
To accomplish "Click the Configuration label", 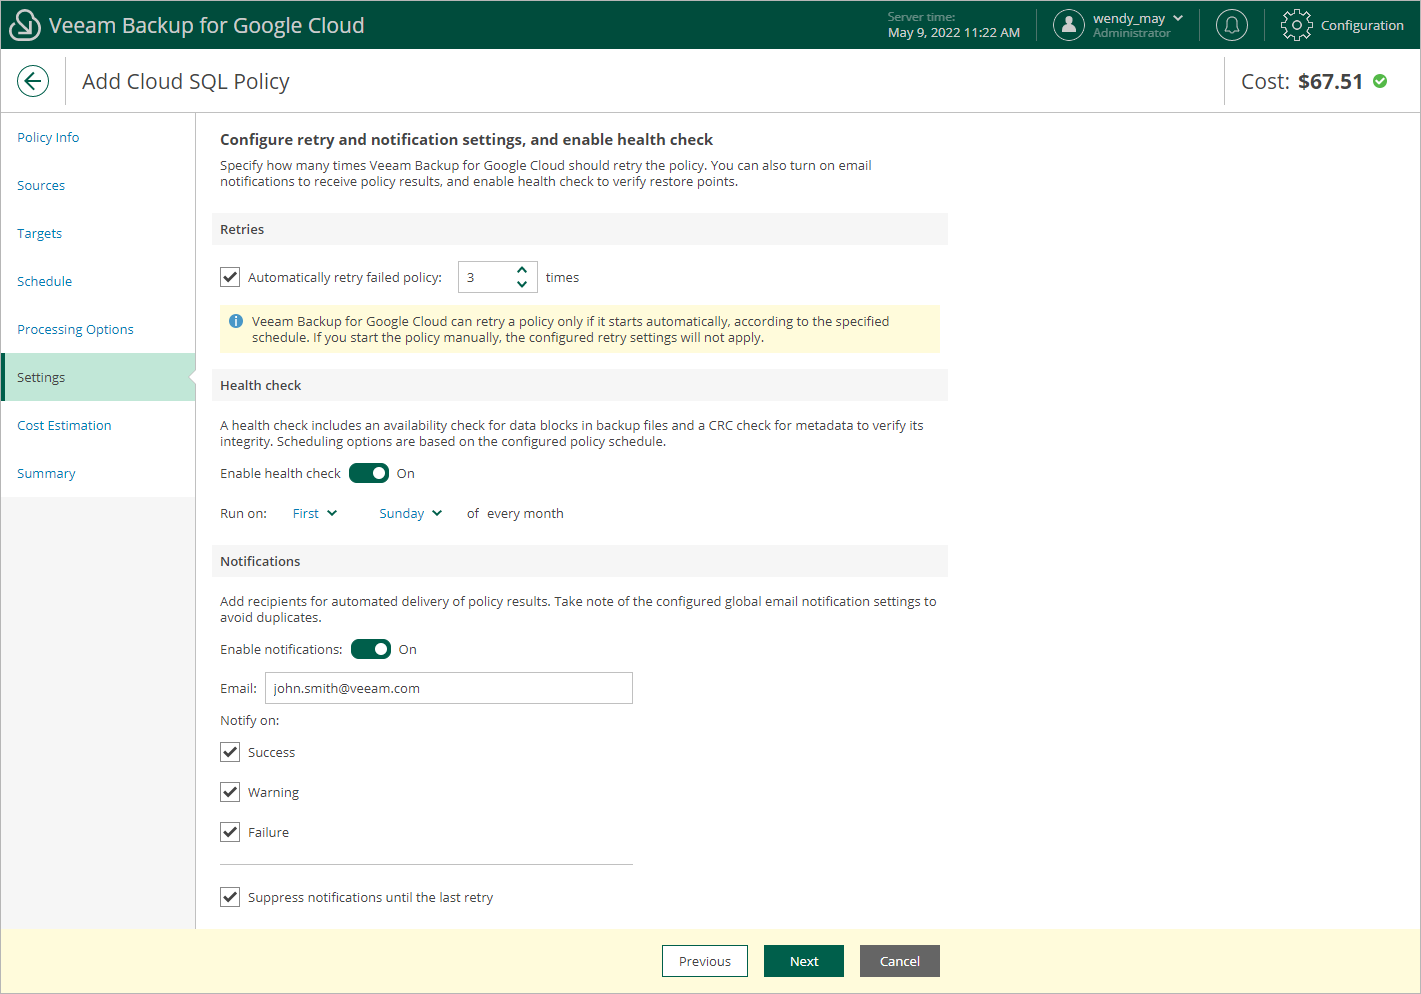I will click(1362, 25).
